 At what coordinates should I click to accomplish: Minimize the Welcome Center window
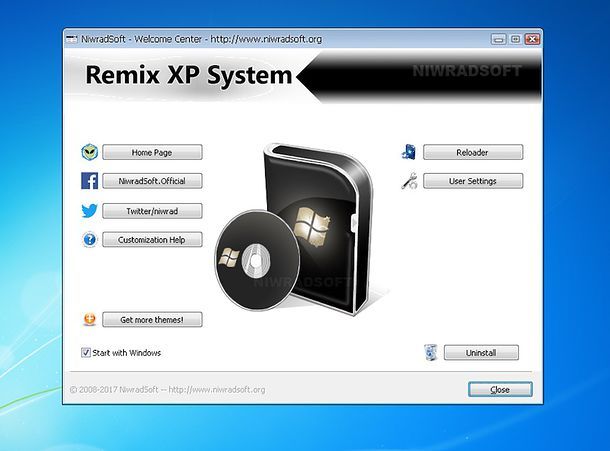pyautogui.click(x=498, y=39)
